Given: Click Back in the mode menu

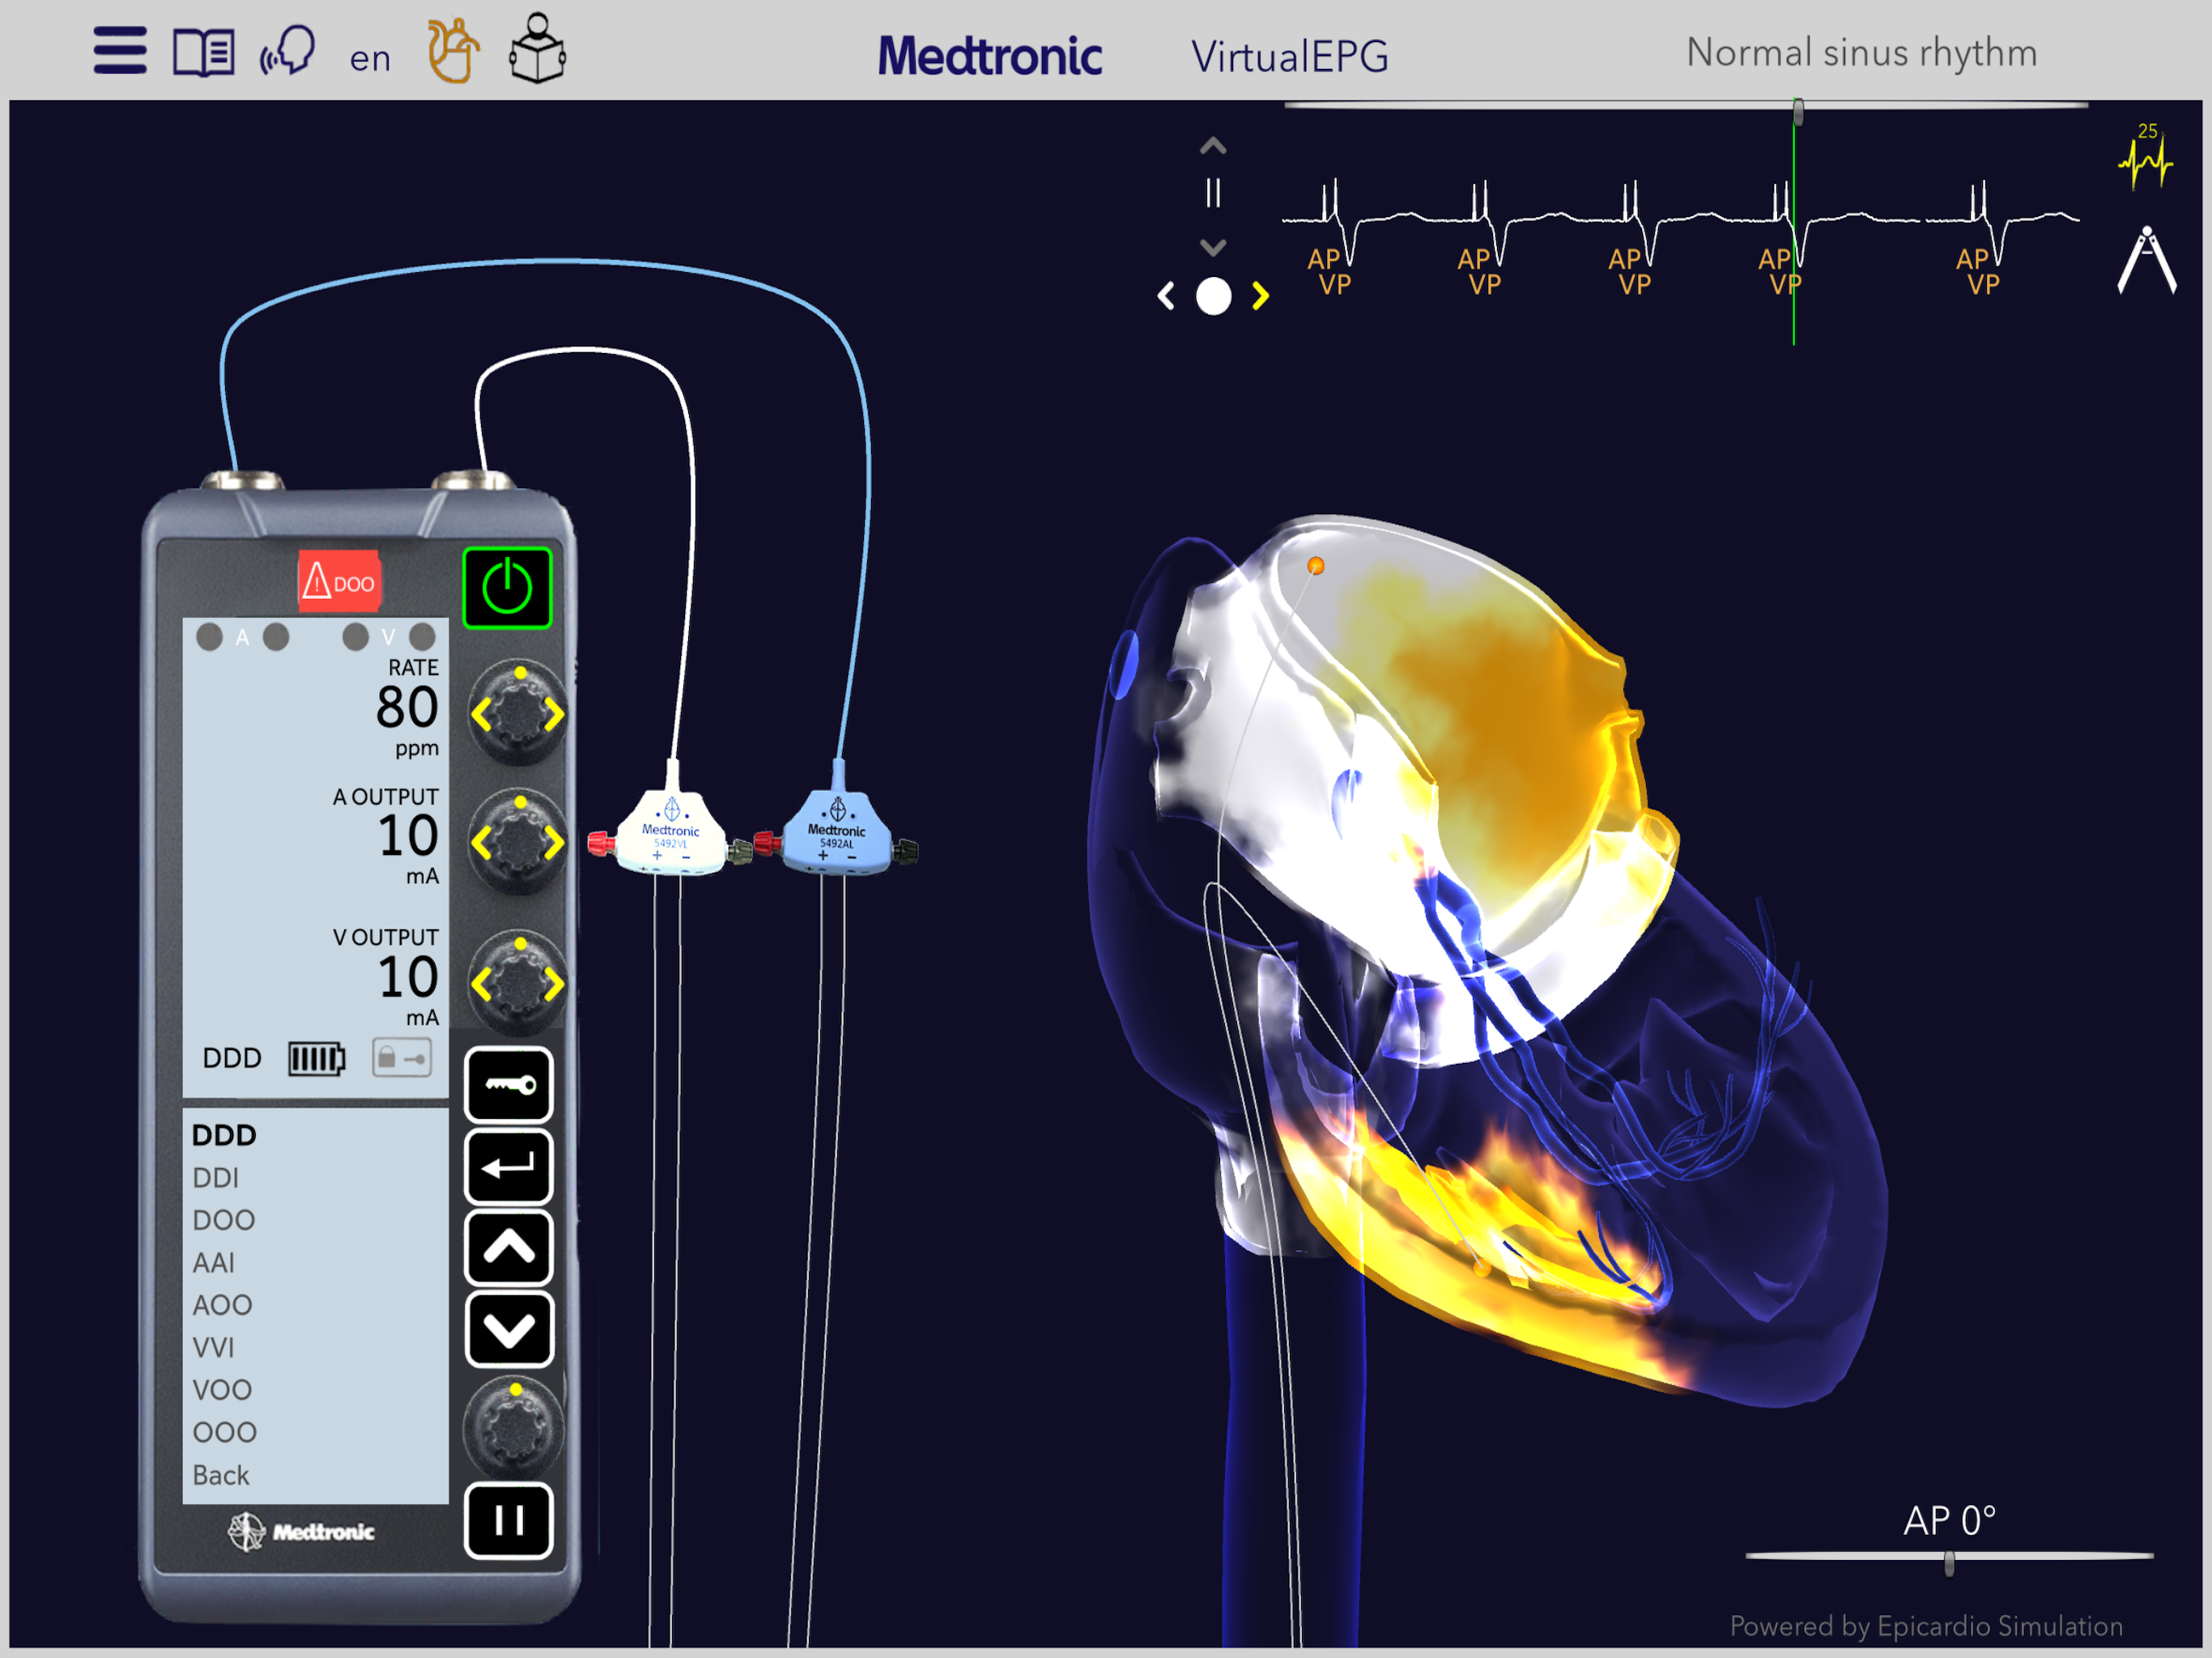Looking at the screenshot, I should (x=221, y=1475).
